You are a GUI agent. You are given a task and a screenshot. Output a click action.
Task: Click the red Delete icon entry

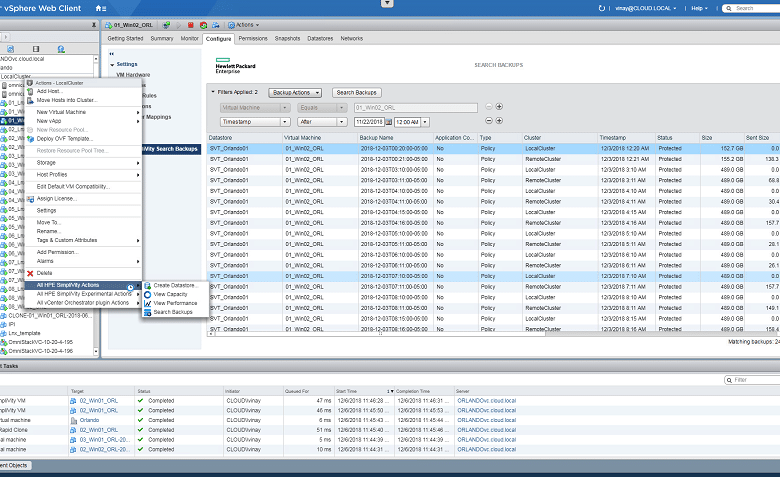point(30,273)
